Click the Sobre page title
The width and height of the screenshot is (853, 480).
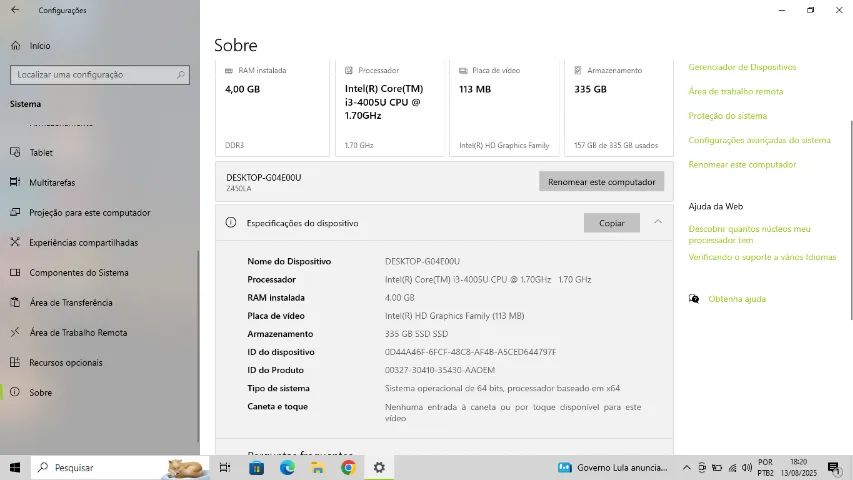tap(236, 45)
